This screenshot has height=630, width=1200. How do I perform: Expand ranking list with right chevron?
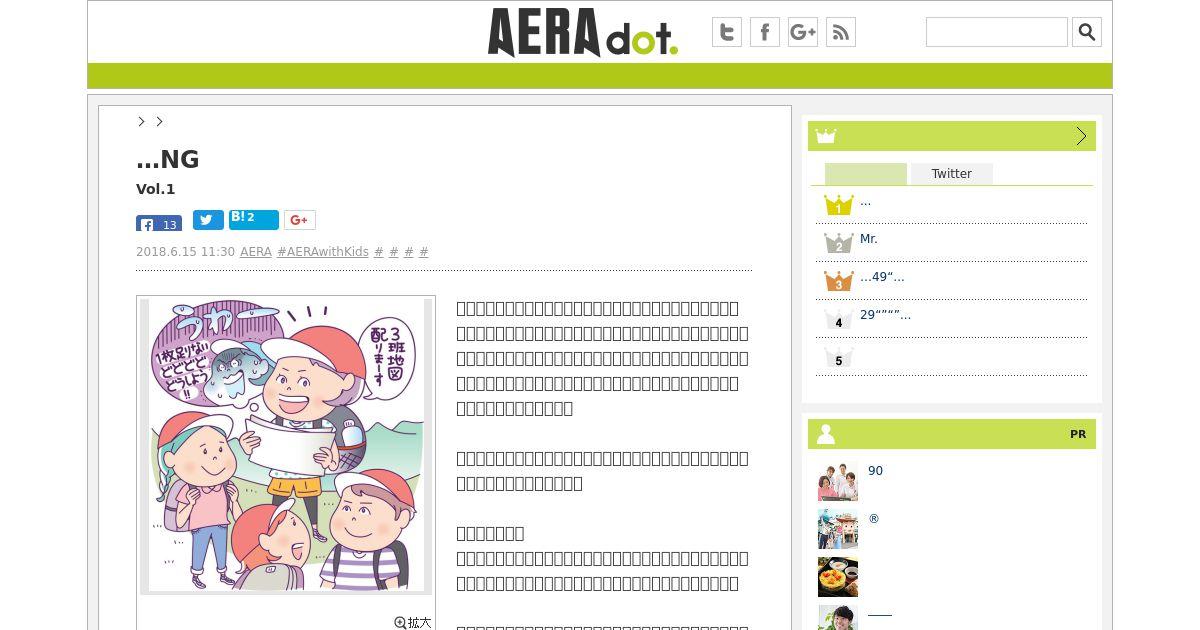[x=1081, y=136]
